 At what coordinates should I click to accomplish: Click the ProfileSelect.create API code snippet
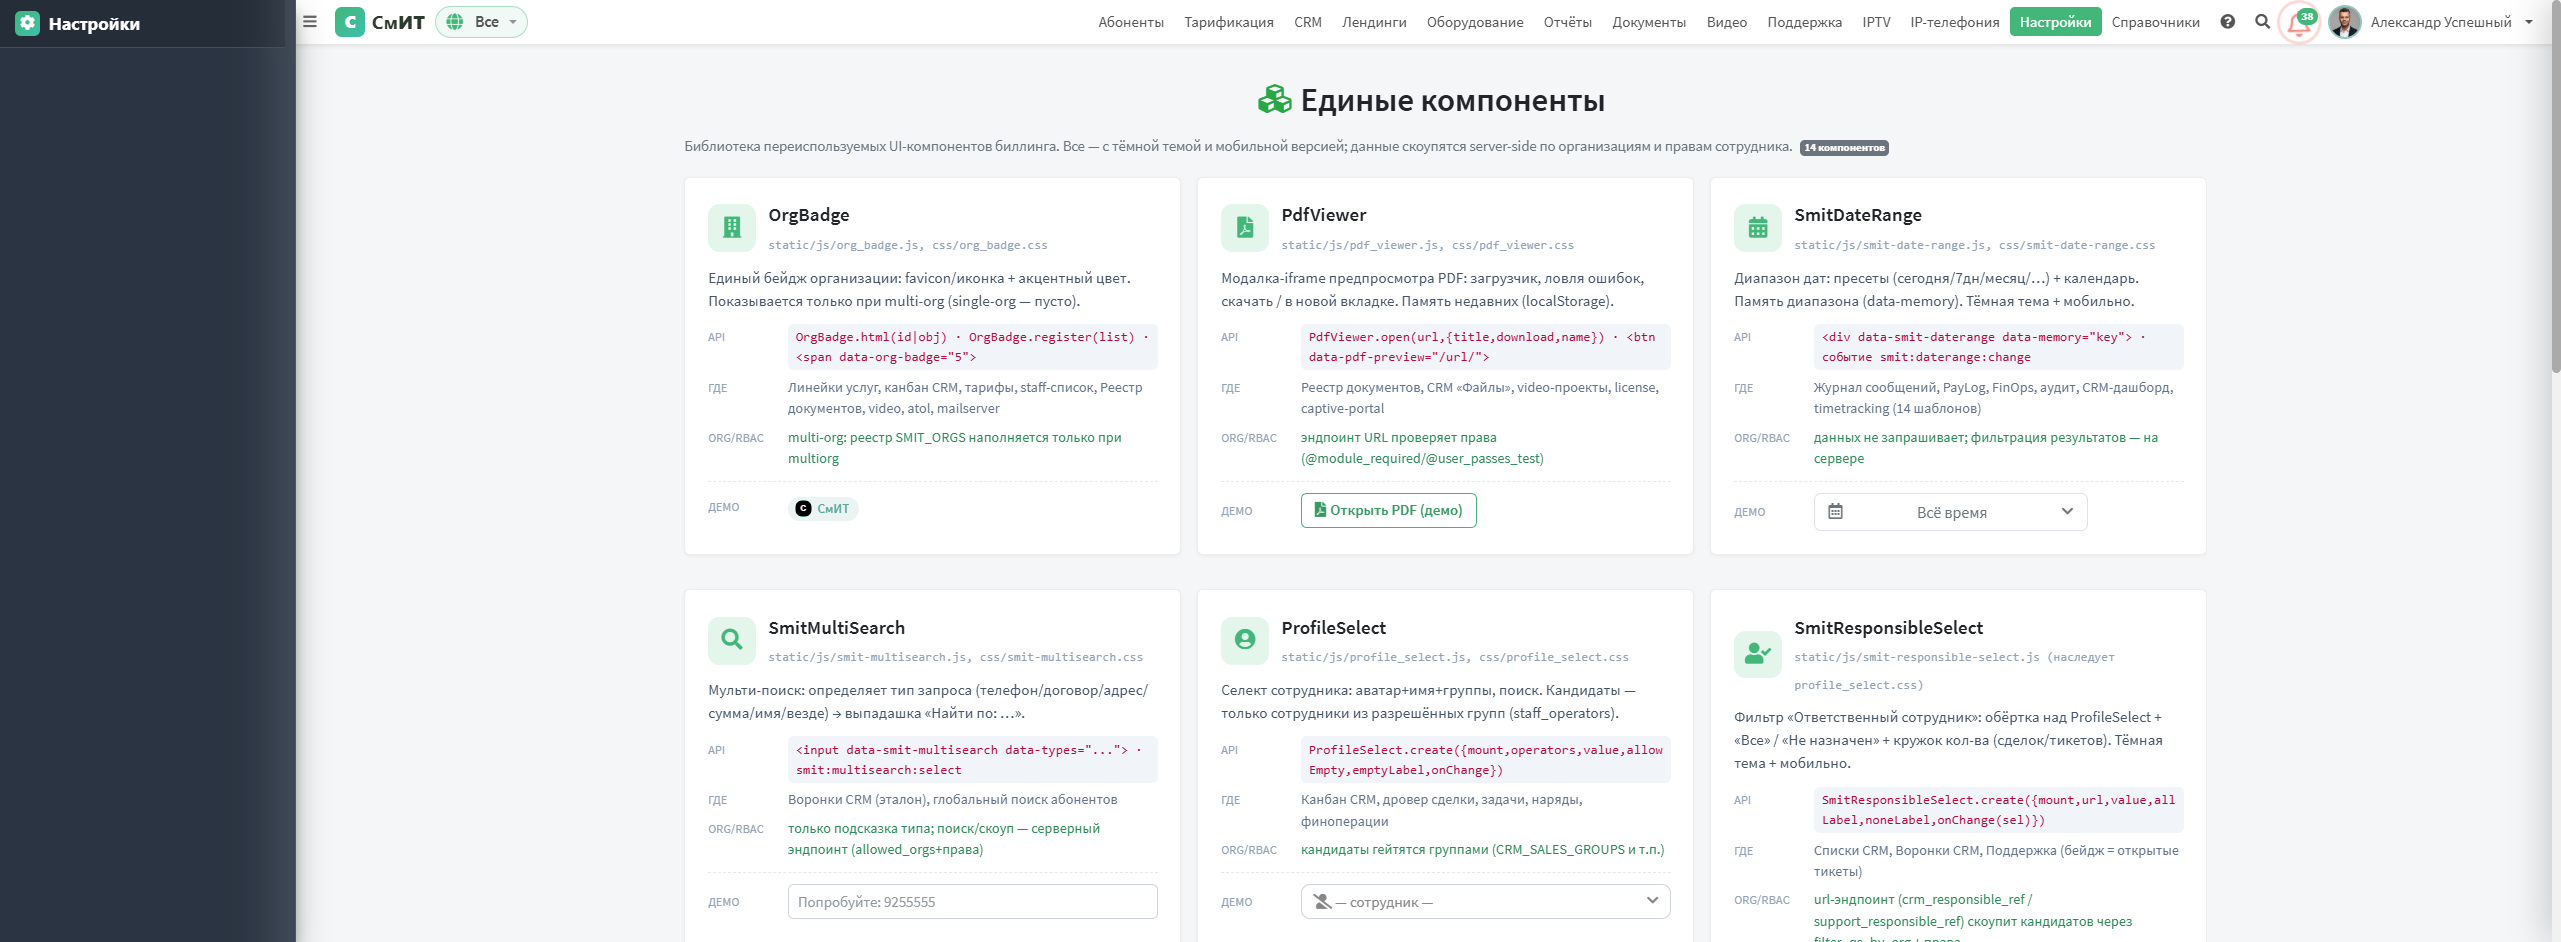point(1485,760)
